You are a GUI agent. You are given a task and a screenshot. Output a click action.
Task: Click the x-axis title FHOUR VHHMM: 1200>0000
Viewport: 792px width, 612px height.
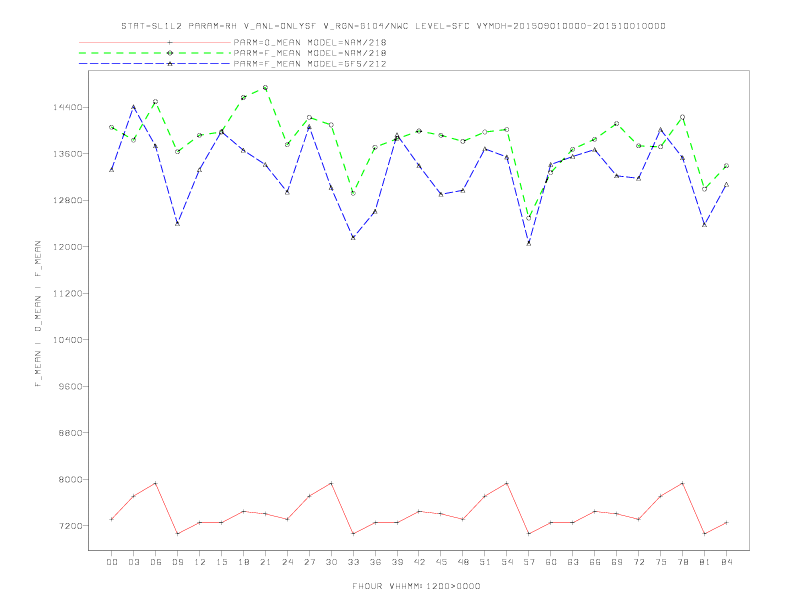(416, 586)
